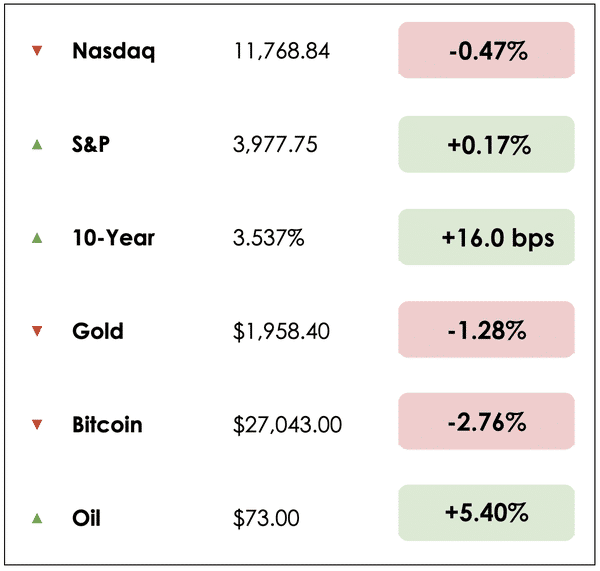Click the Nasdaq value 11,768.84
600x571 pixels.
click(x=281, y=51)
